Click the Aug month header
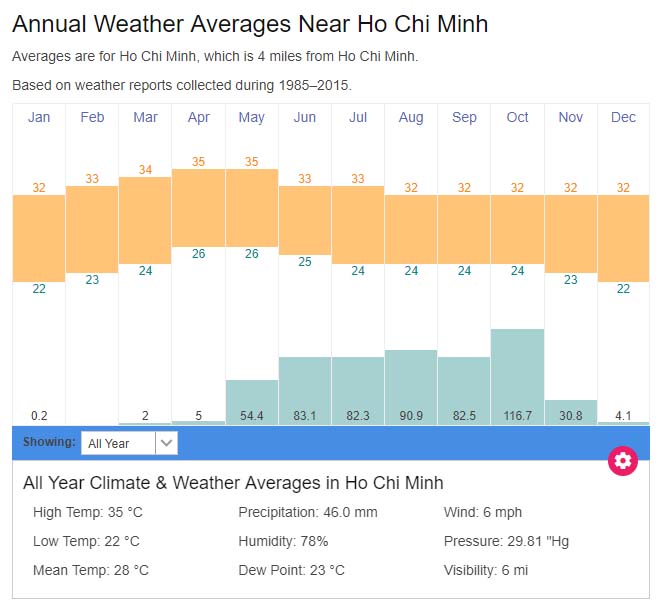The image size is (661, 606). tap(411, 117)
